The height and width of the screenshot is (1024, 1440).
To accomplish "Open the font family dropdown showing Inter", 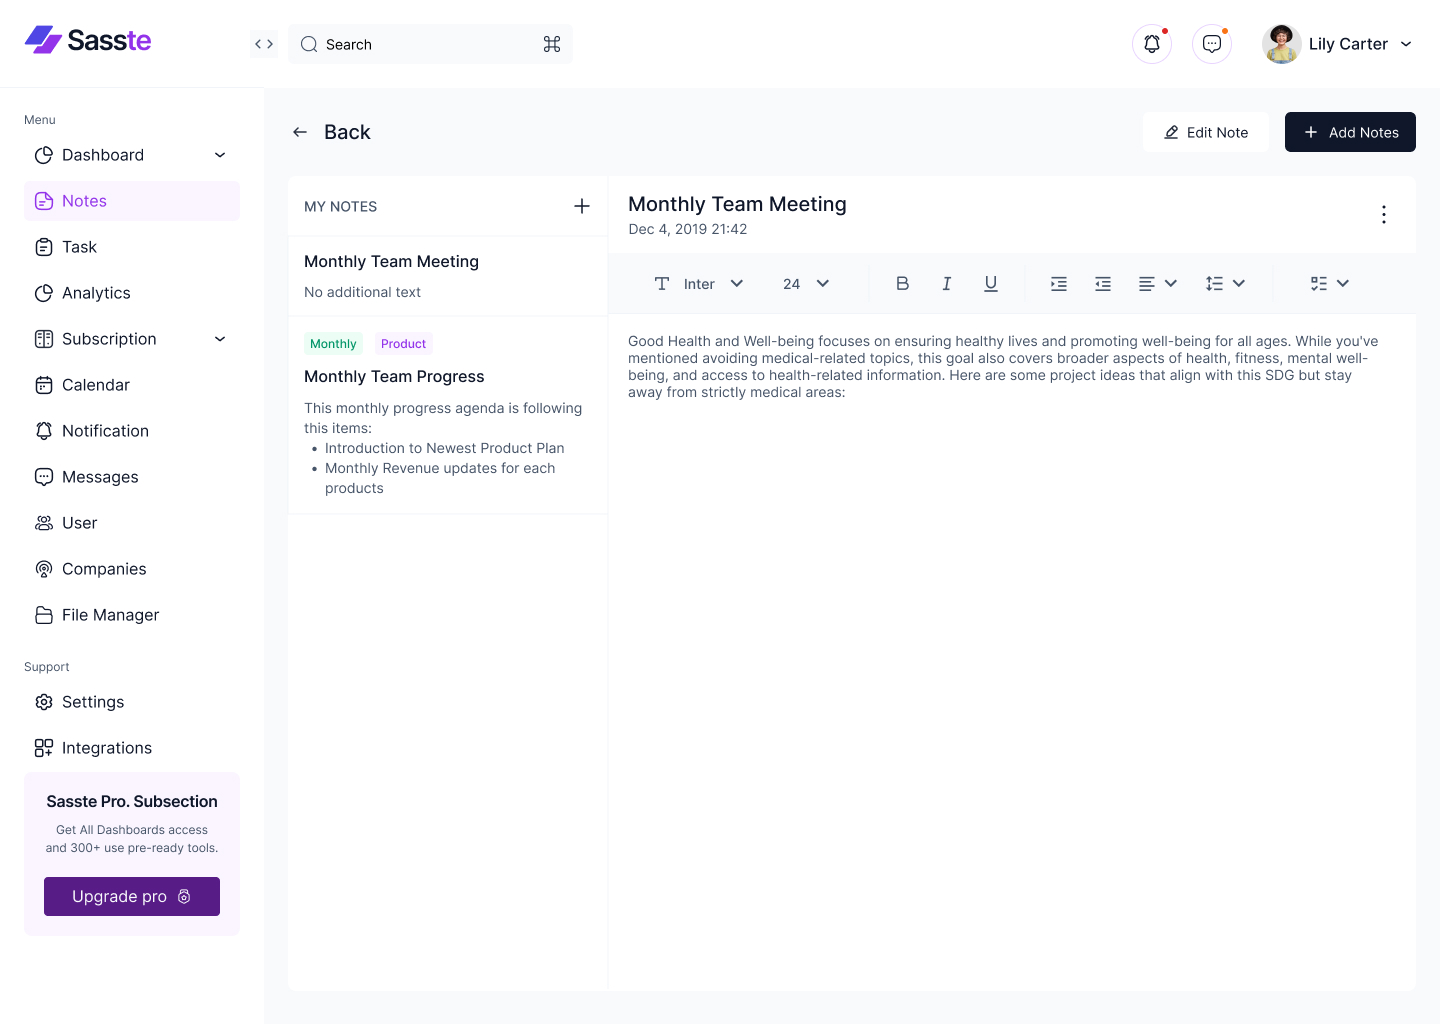I will 710,283.
